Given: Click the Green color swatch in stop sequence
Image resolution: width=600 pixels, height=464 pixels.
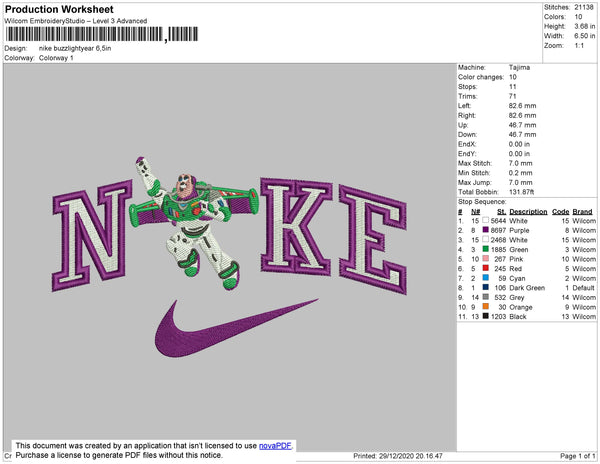Looking at the screenshot, I should click(486, 249).
